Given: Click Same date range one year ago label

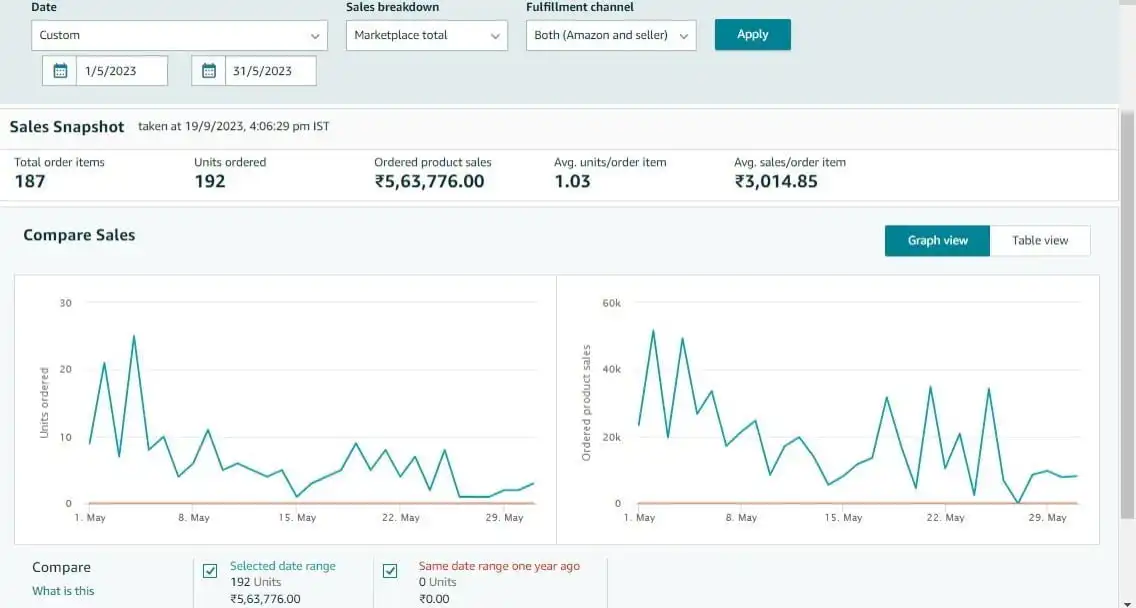Looking at the screenshot, I should click(x=499, y=566).
